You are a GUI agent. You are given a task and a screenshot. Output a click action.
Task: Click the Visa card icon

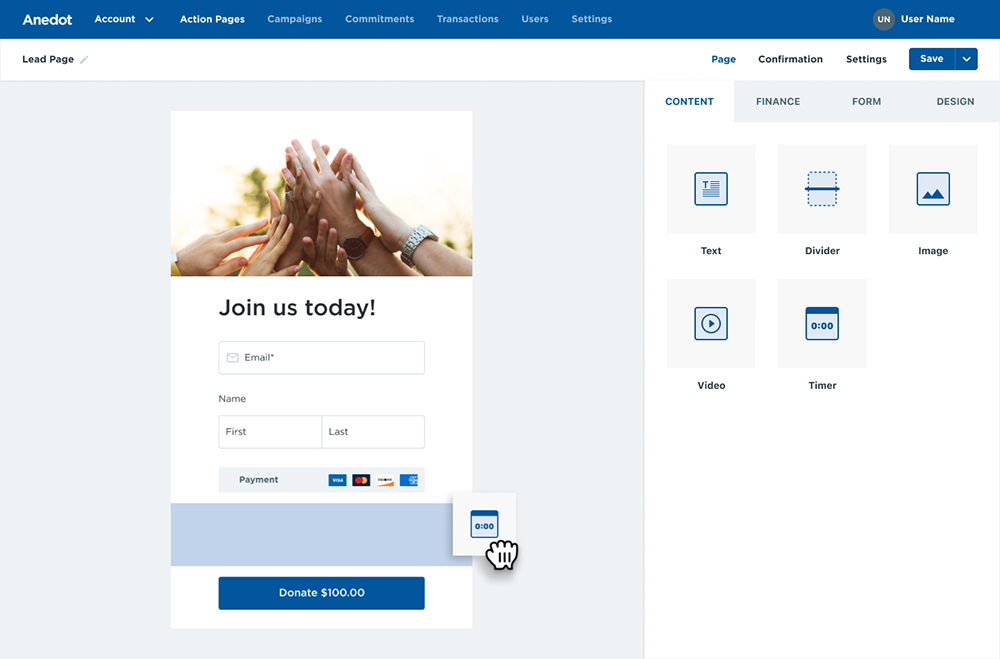pyautogui.click(x=337, y=480)
